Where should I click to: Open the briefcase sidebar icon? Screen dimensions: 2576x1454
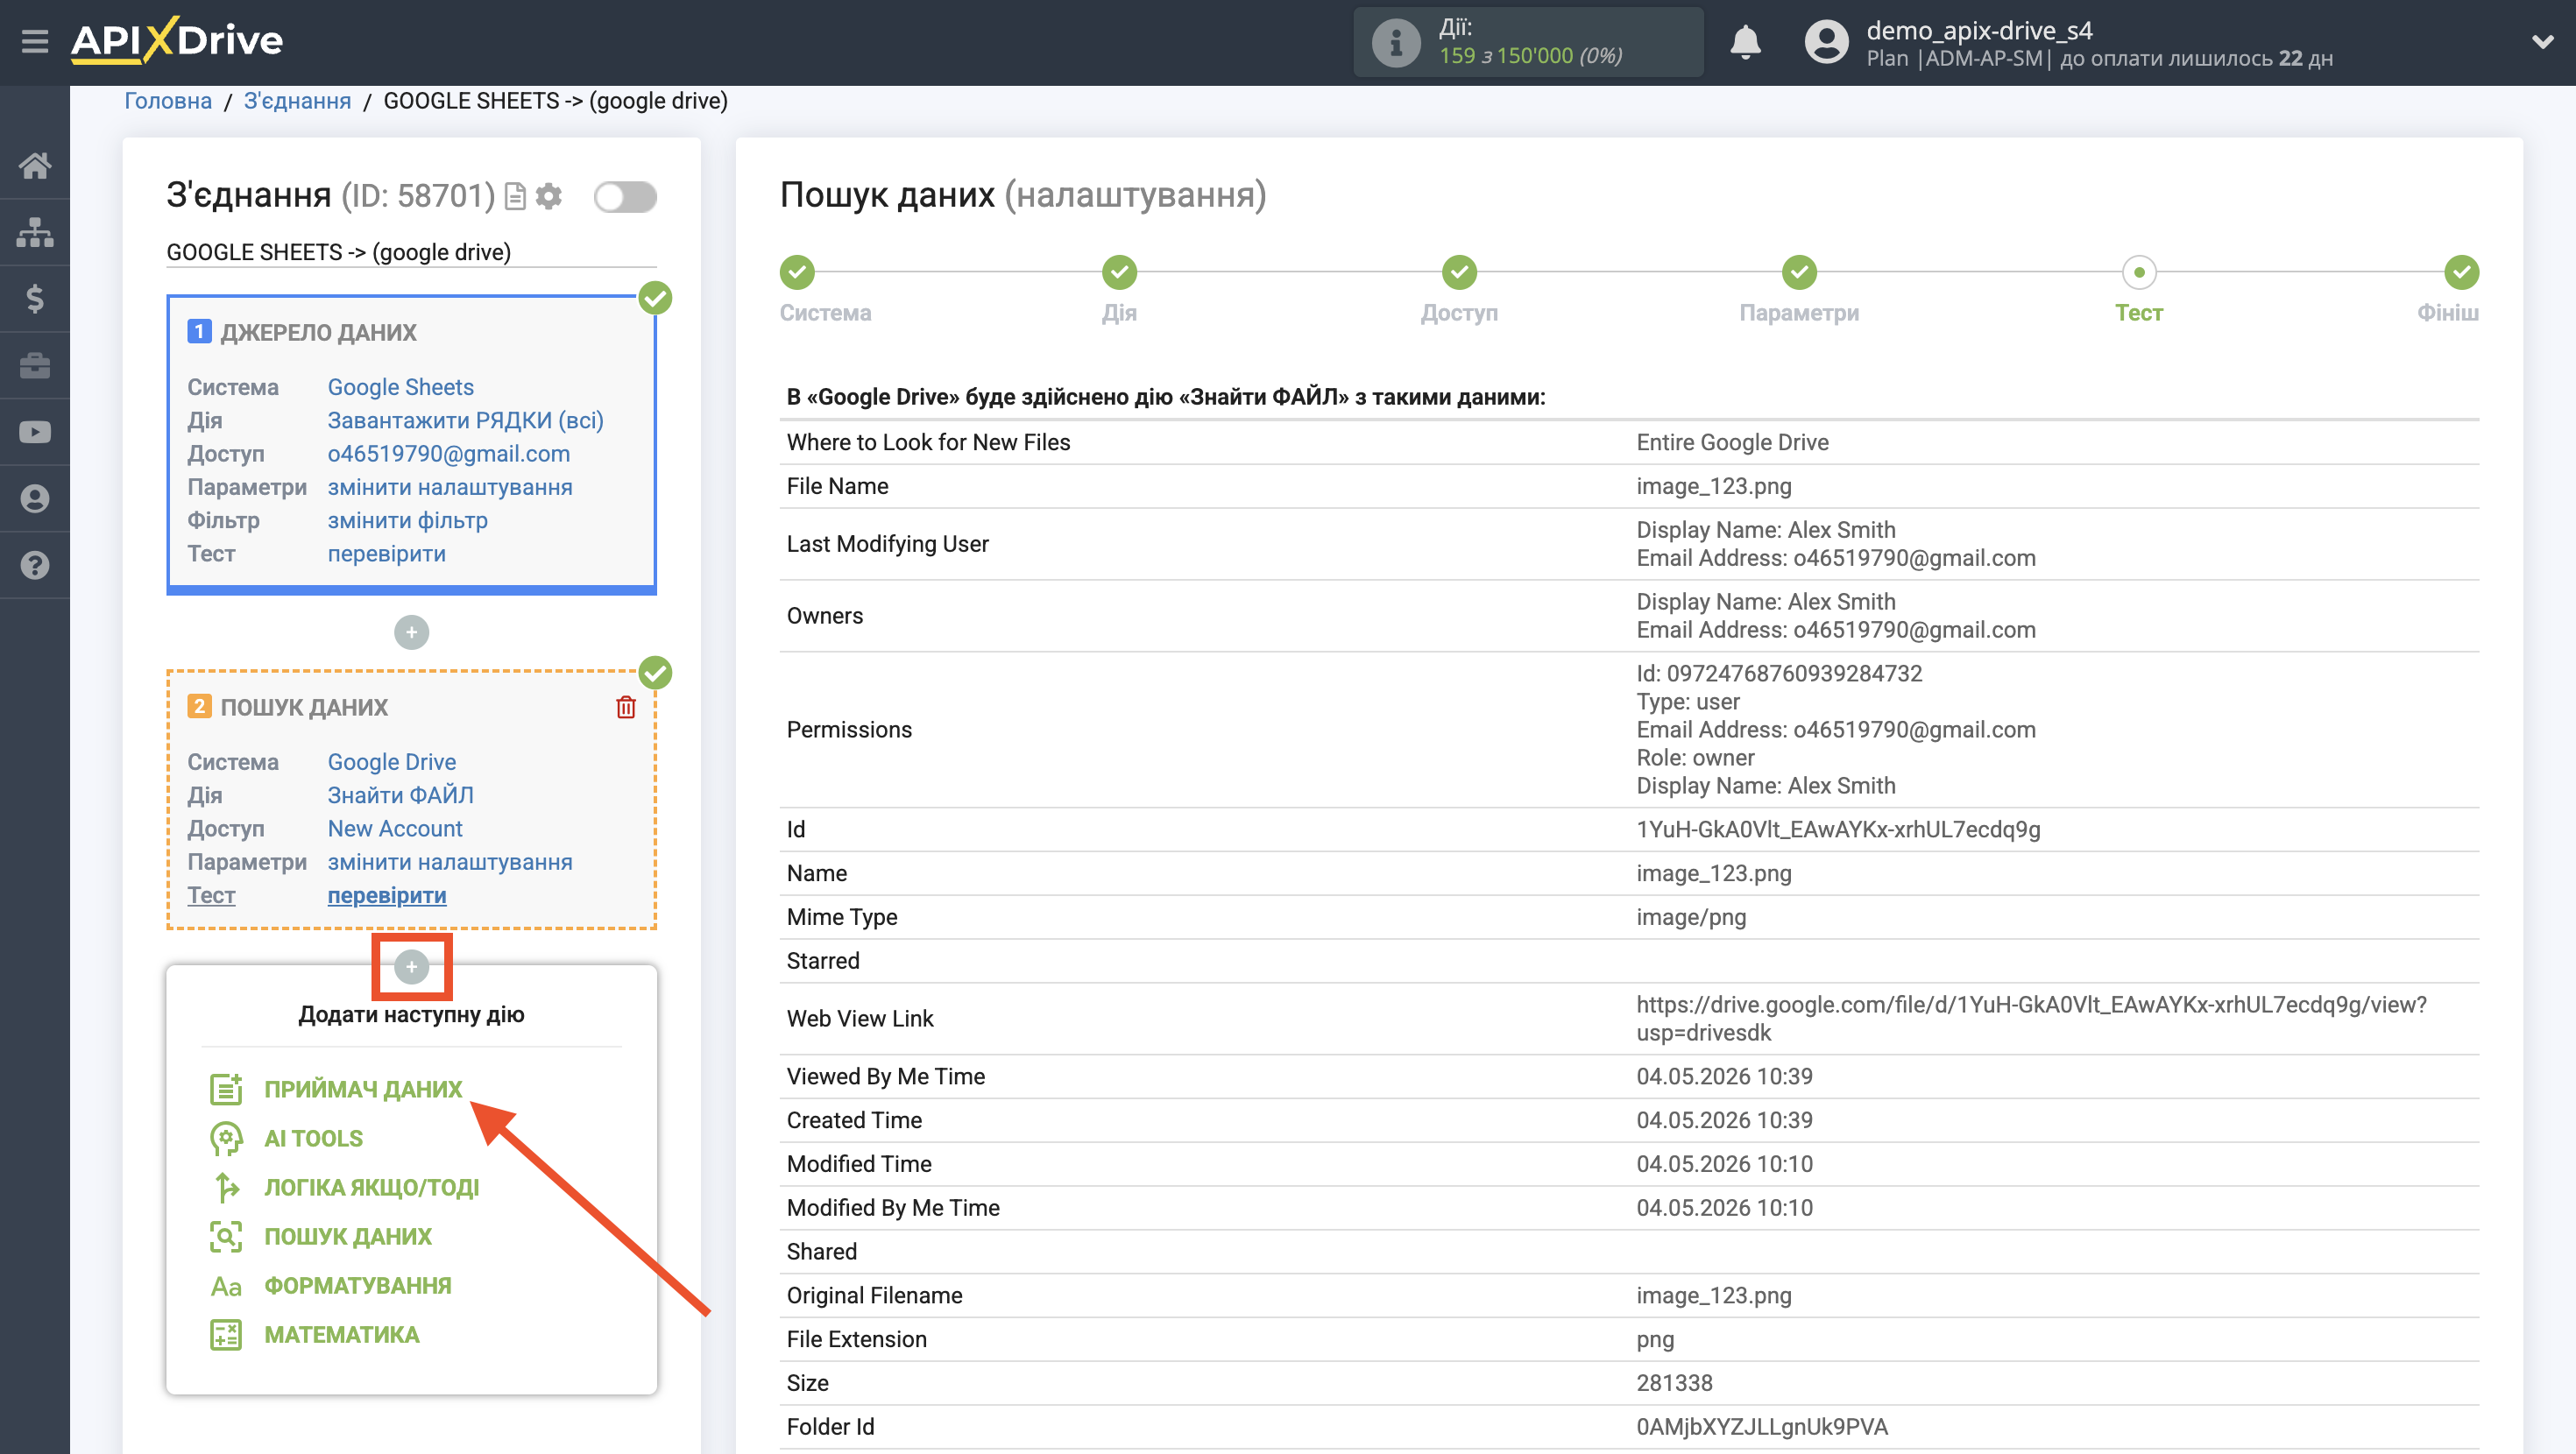(35, 365)
